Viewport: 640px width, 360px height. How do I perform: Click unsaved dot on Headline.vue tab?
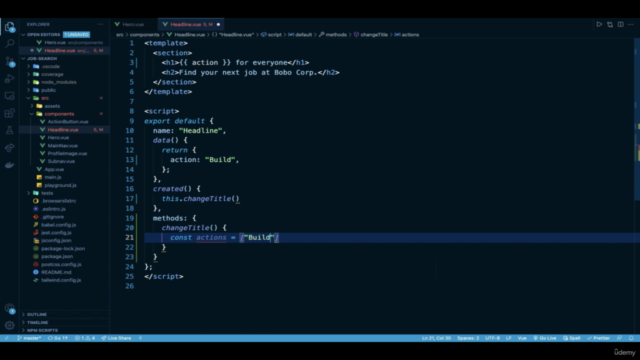pos(218,24)
